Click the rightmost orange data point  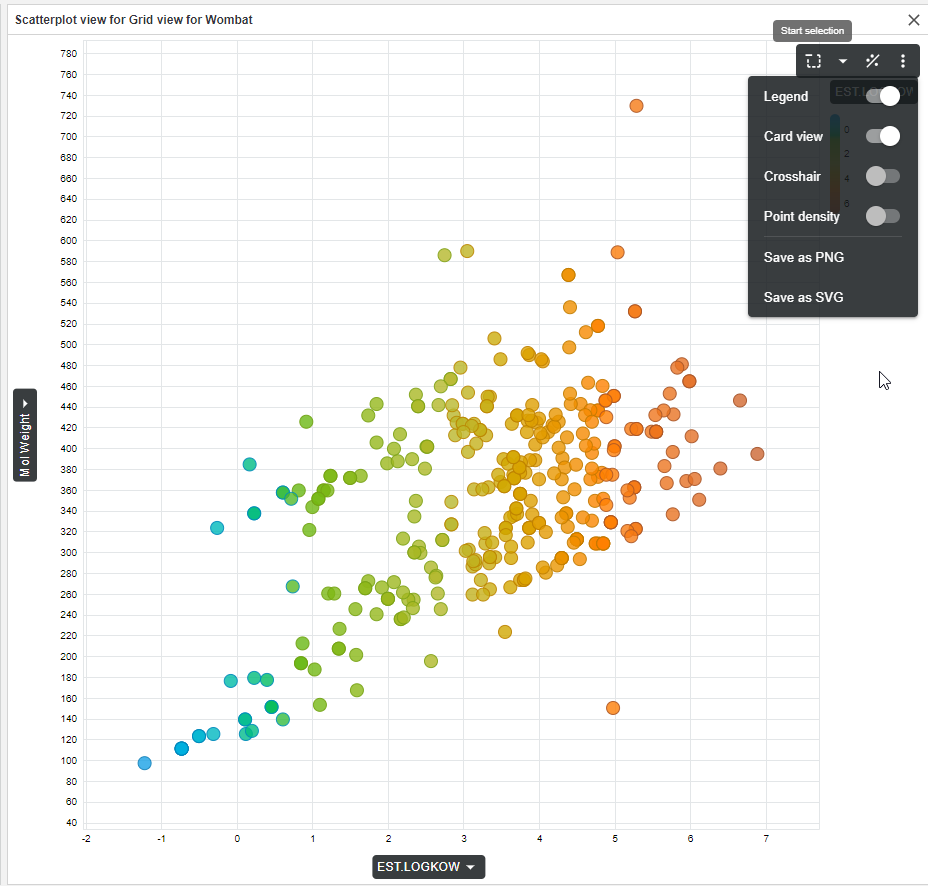[757, 454]
